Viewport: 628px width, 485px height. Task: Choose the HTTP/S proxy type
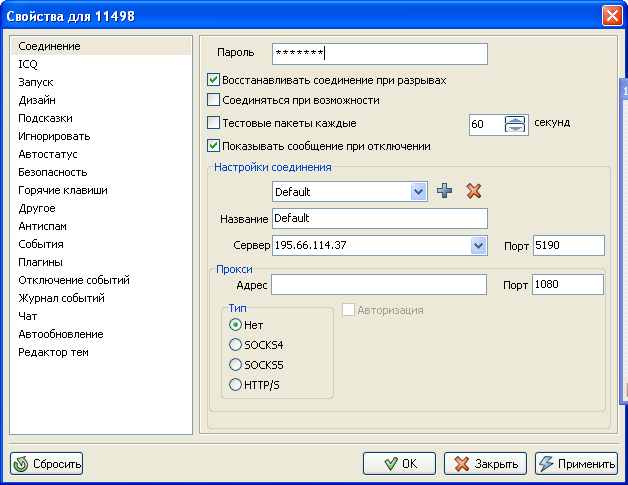pyautogui.click(x=236, y=385)
